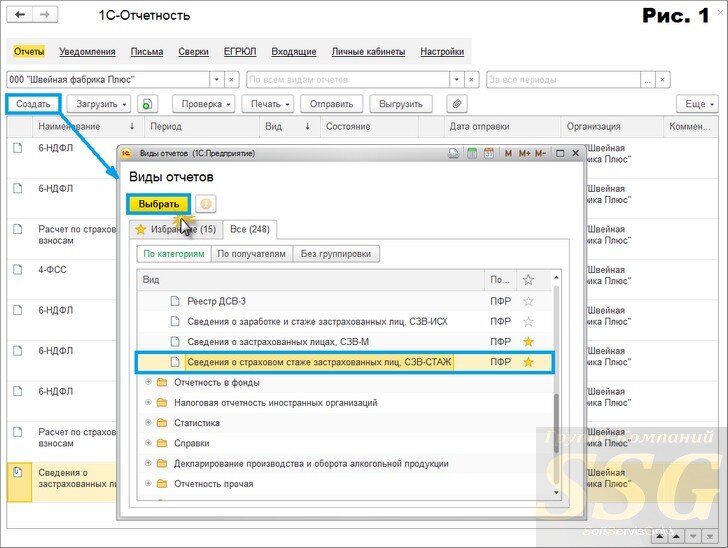Toggle favorite star for СЗВ-ИСХ

(528, 321)
